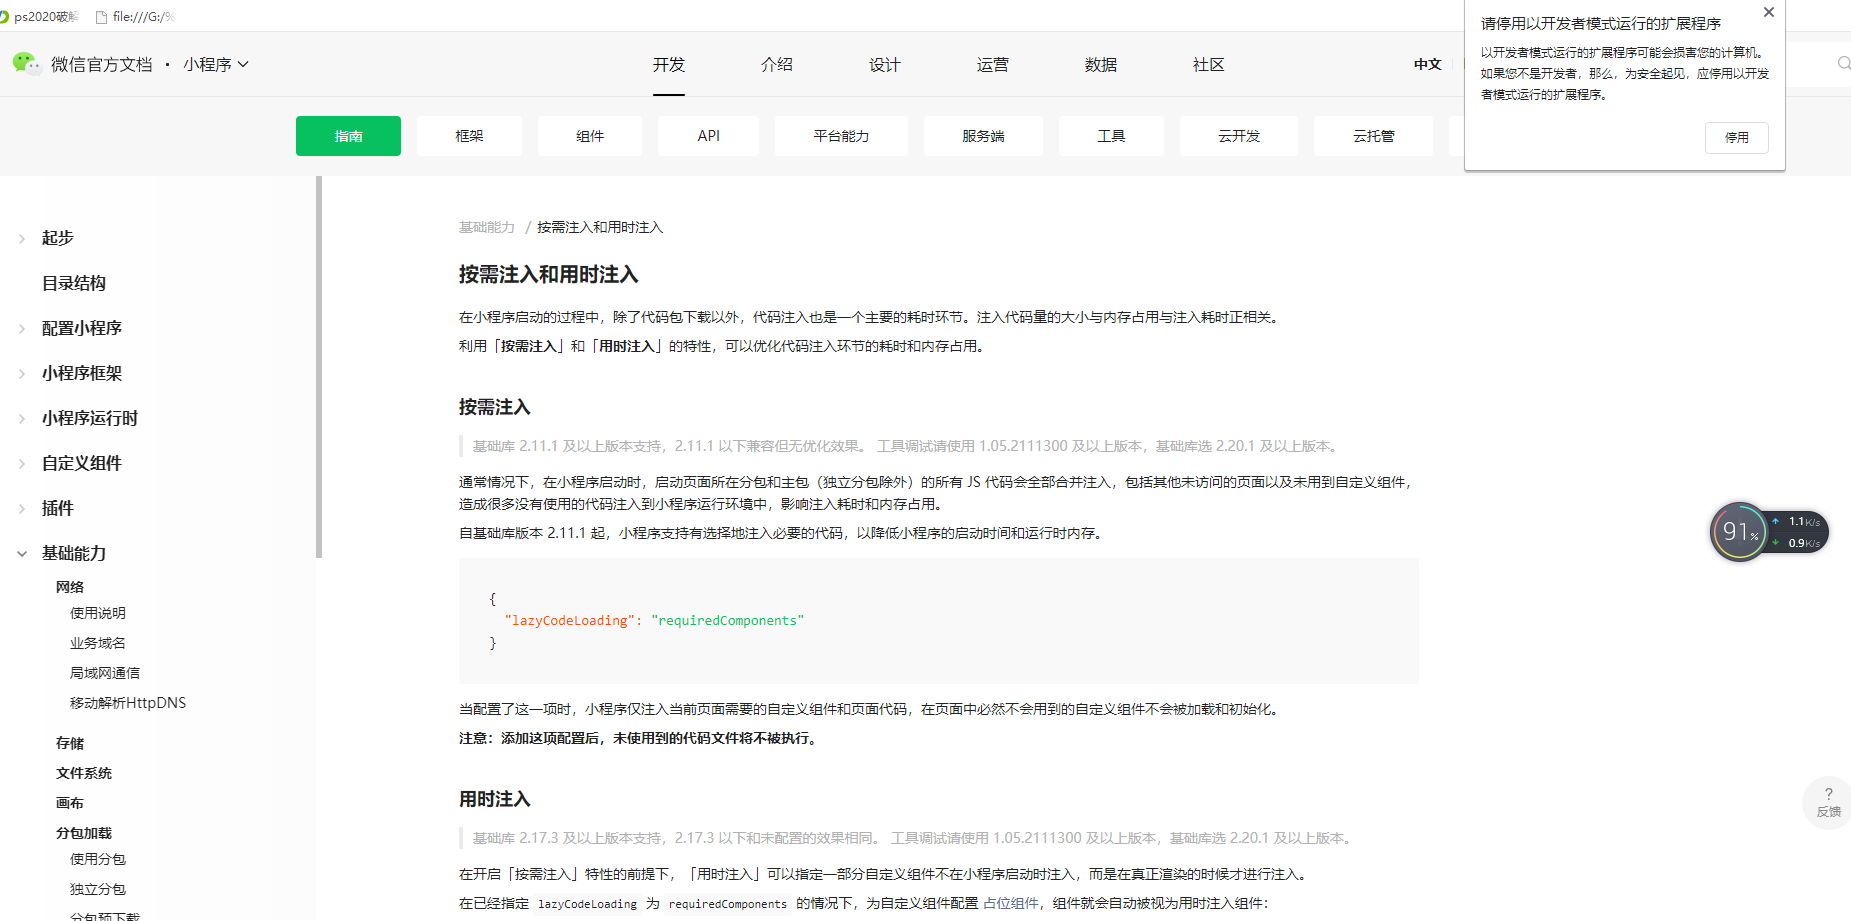Click the file:///G:/ browser tab
The width and height of the screenshot is (1851, 921).
[x=135, y=16]
